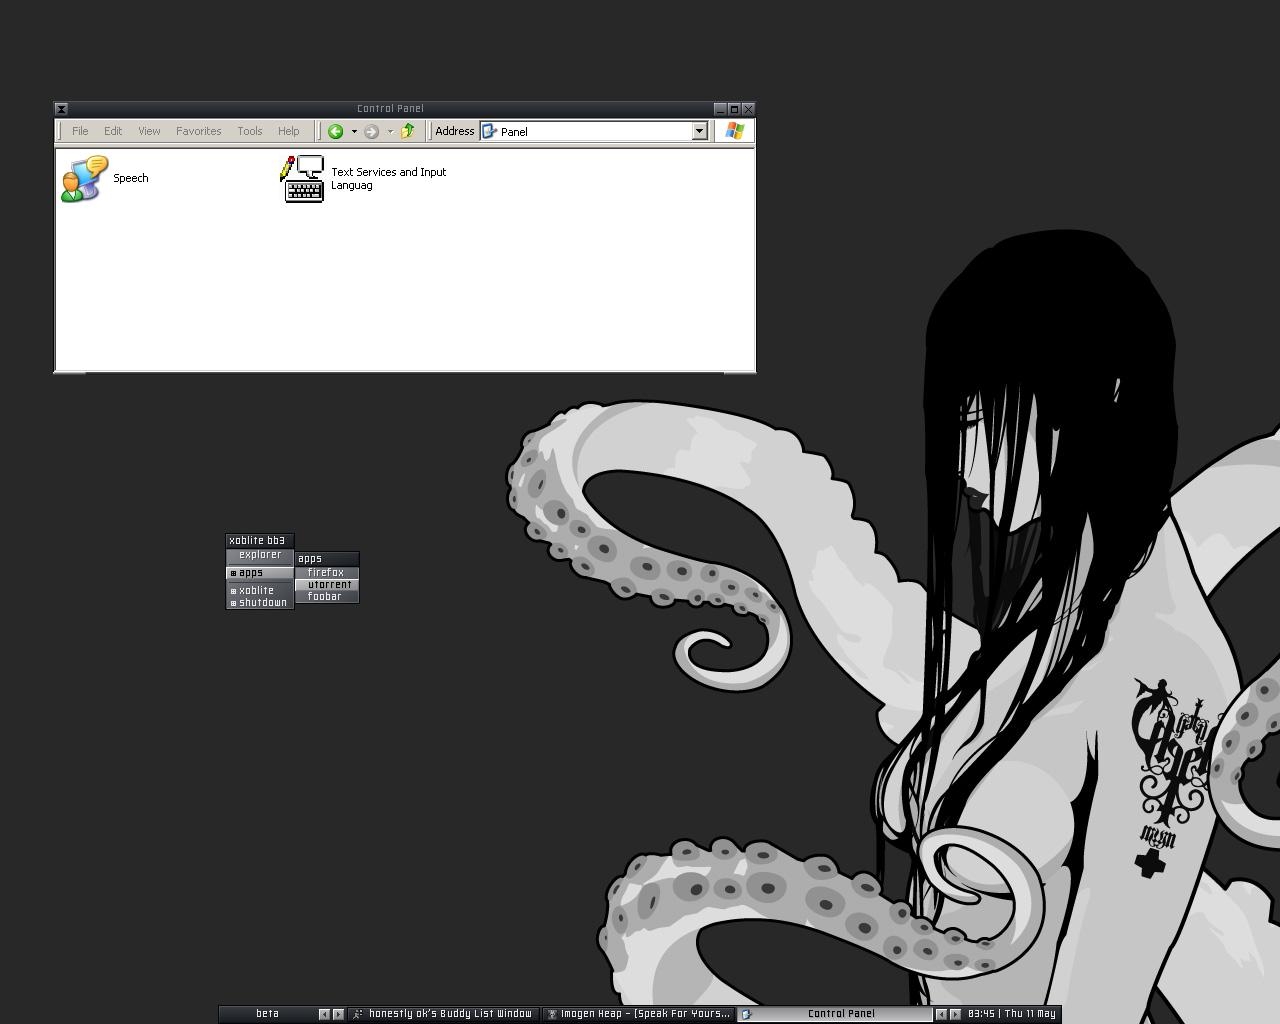Launch utorrent from the apps submenu

pos(327,585)
